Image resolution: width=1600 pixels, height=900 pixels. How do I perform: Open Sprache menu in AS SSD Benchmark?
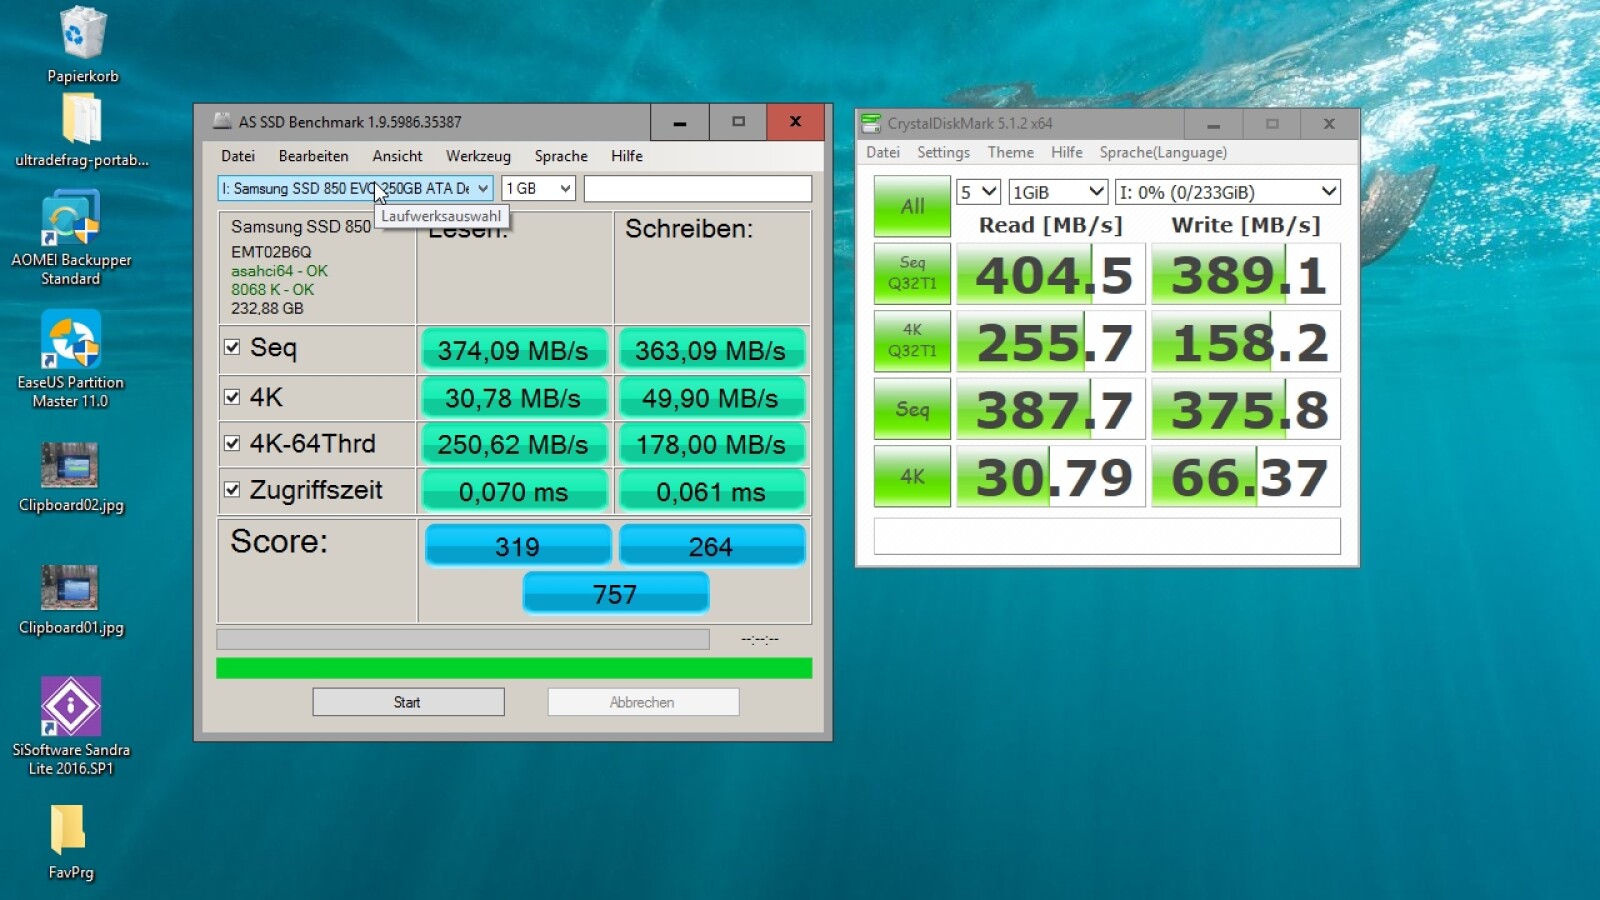pos(561,156)
